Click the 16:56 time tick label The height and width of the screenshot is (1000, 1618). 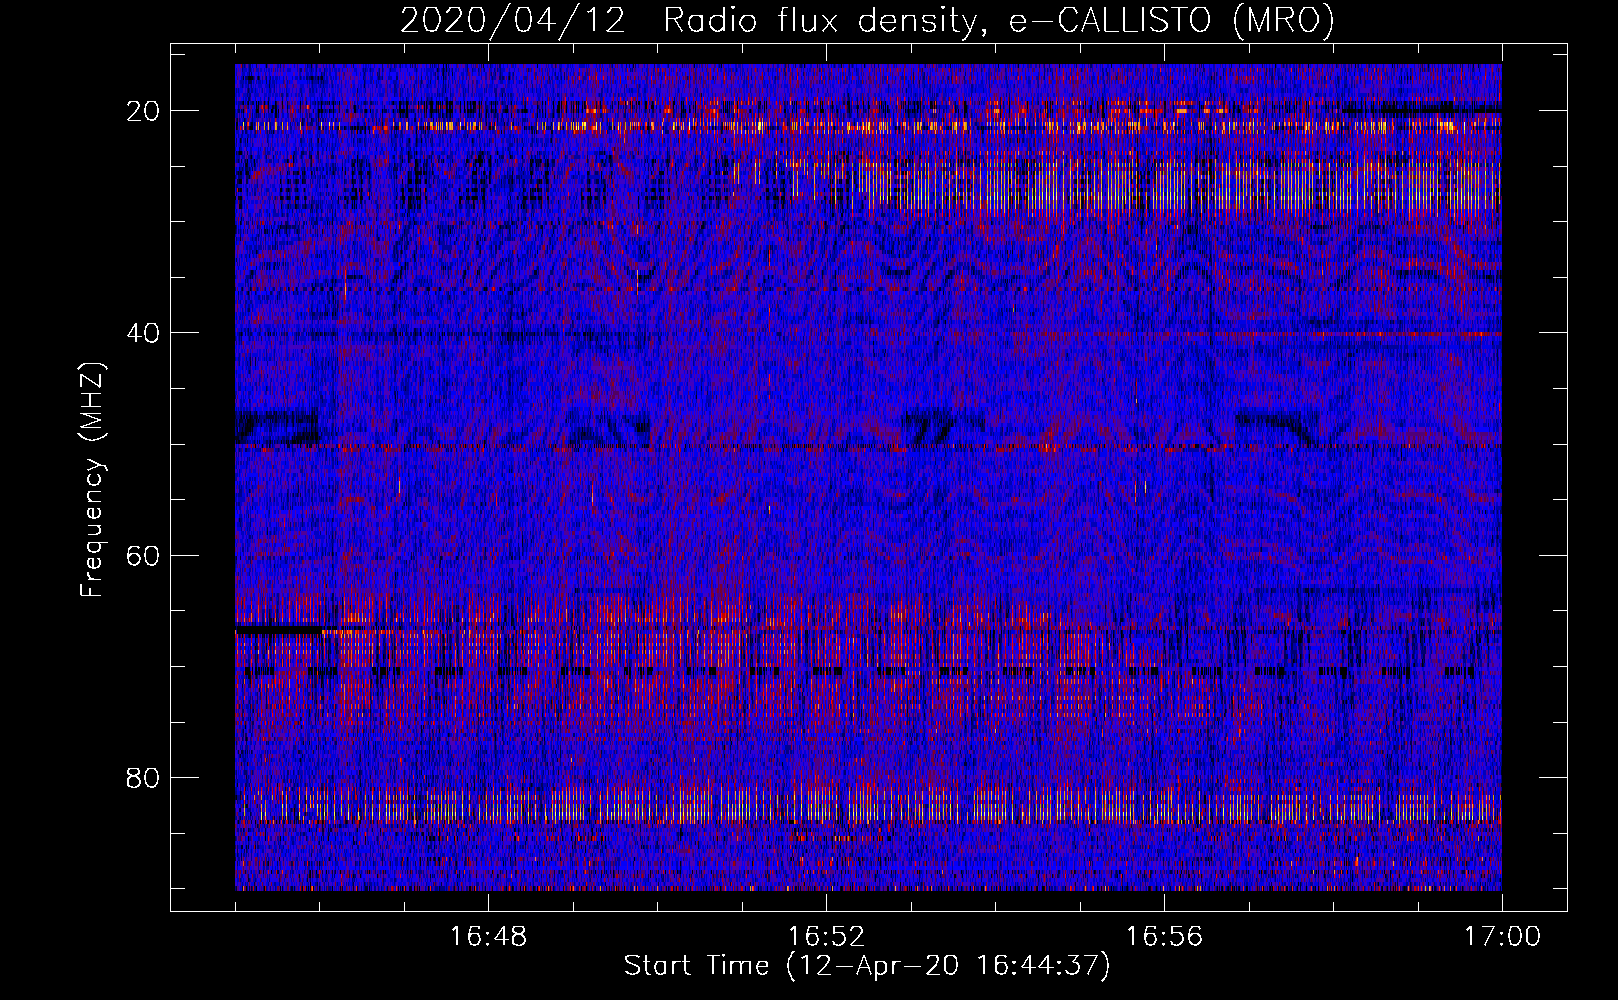[x=1164, y=938]
